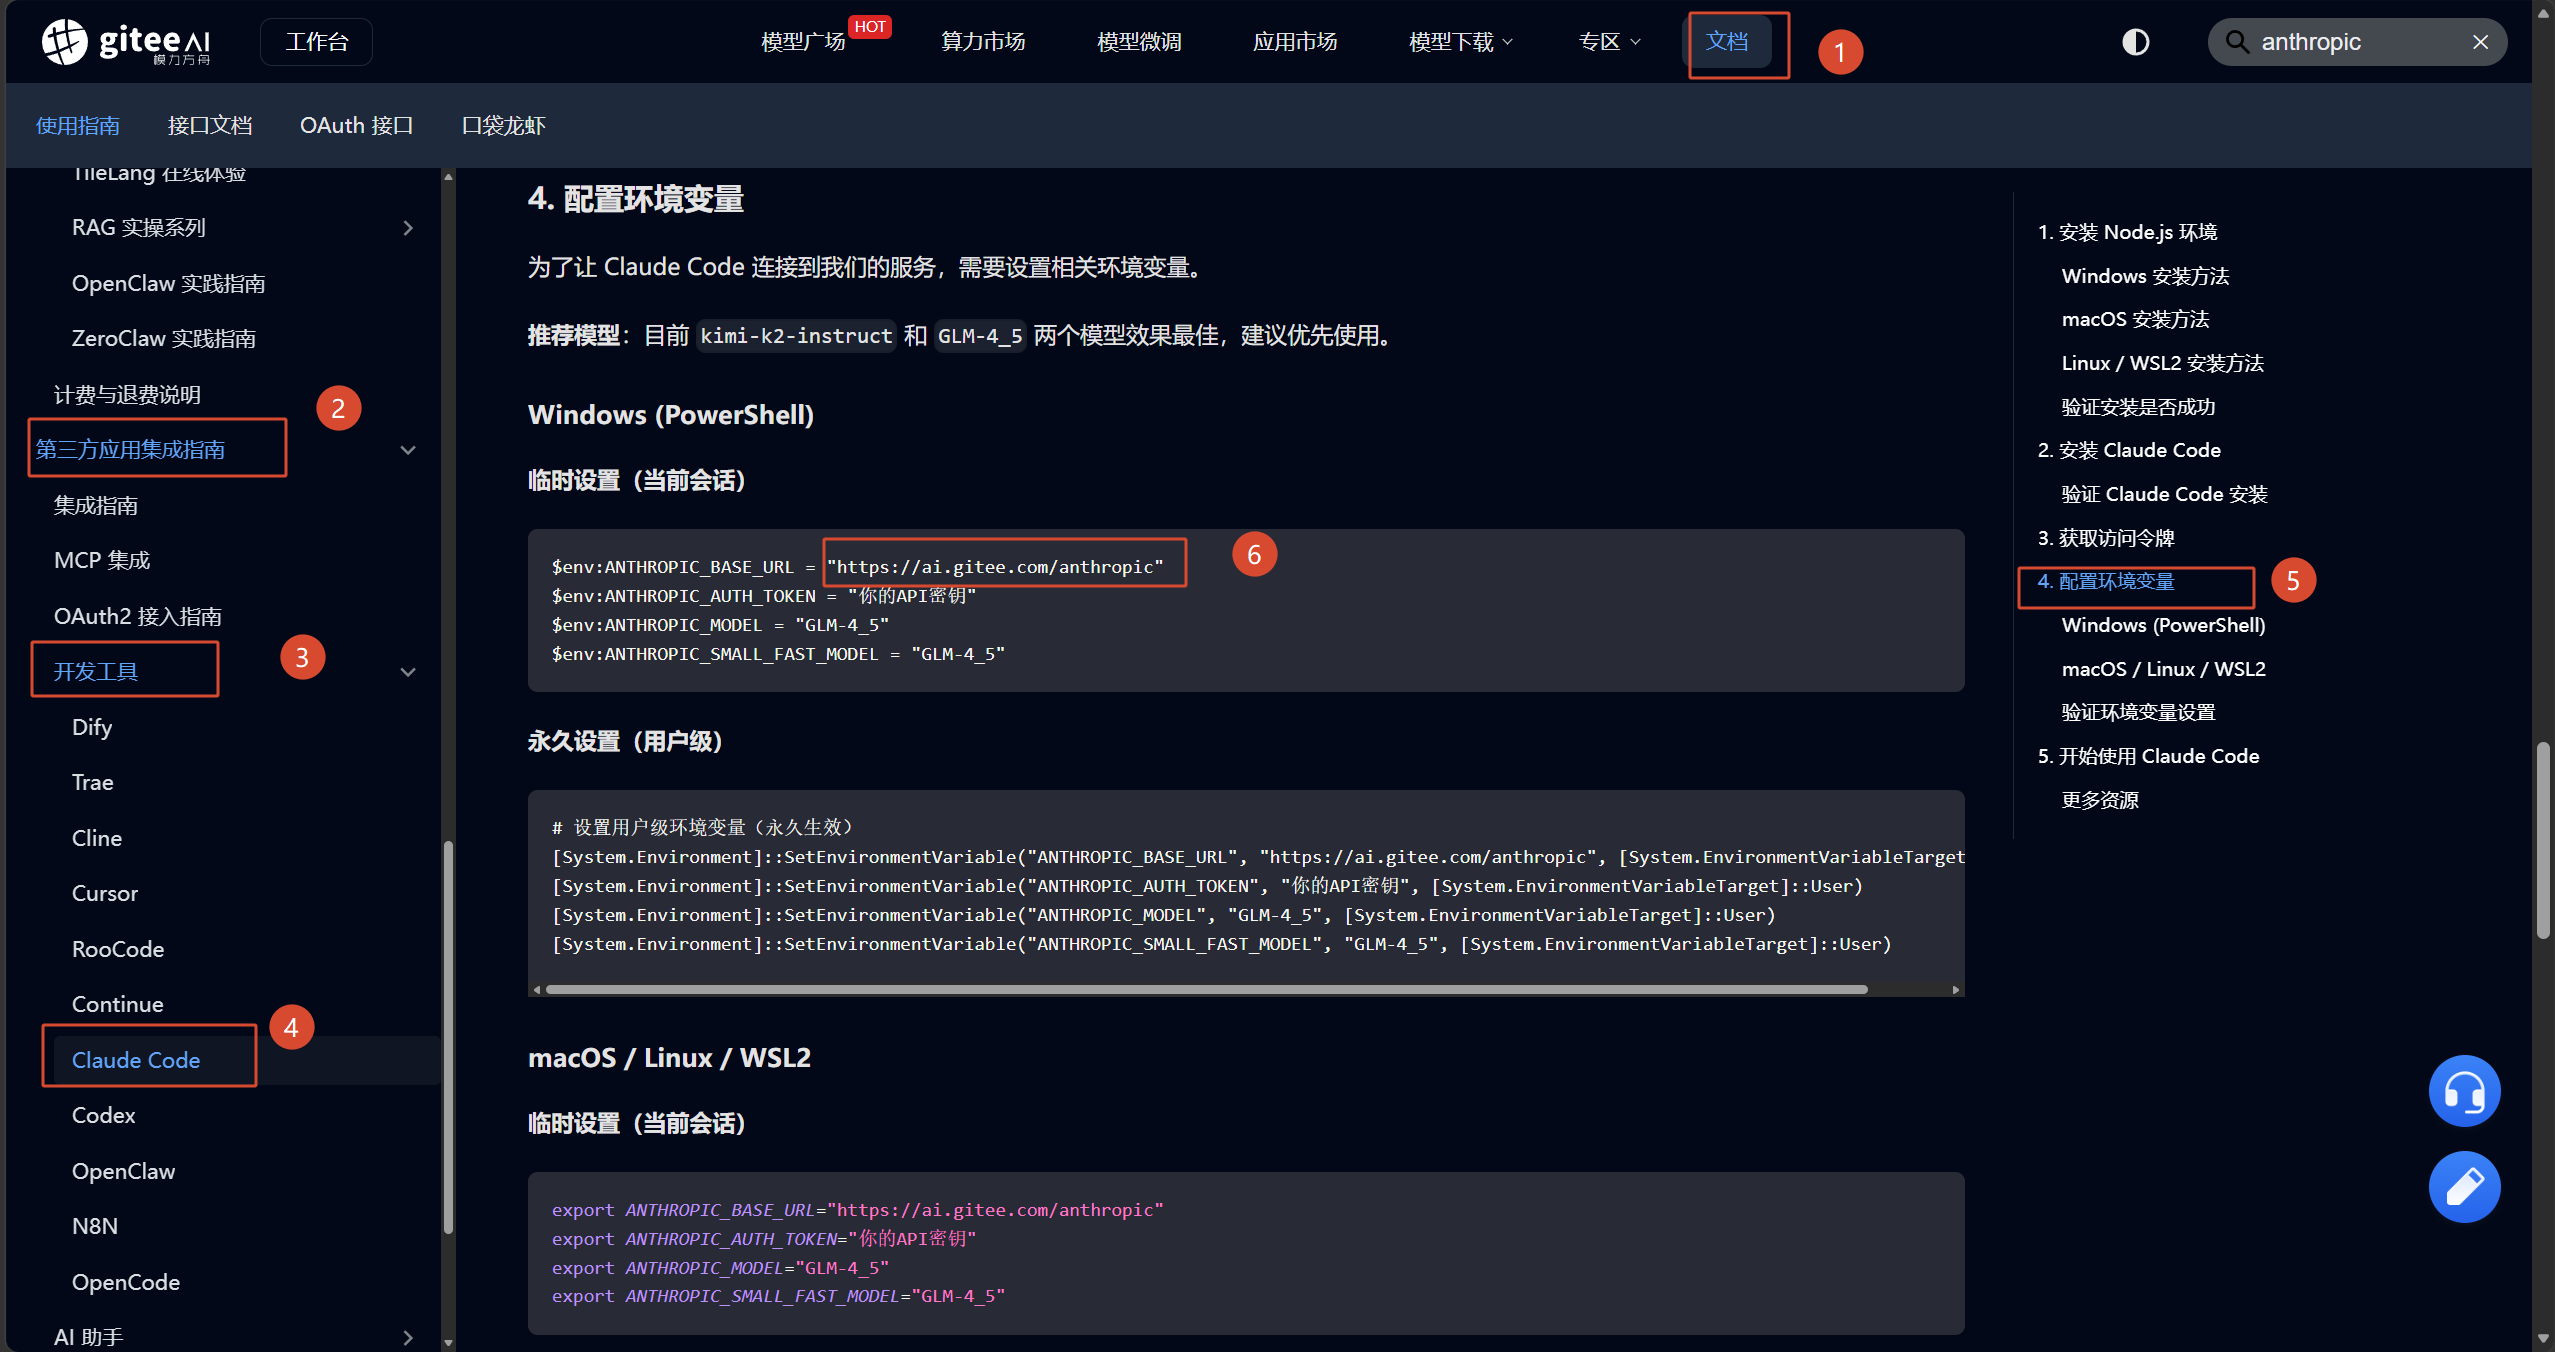Open the headset customer support button
Viewport: 2555px width, 1352px height.
pos(2464,1091)
